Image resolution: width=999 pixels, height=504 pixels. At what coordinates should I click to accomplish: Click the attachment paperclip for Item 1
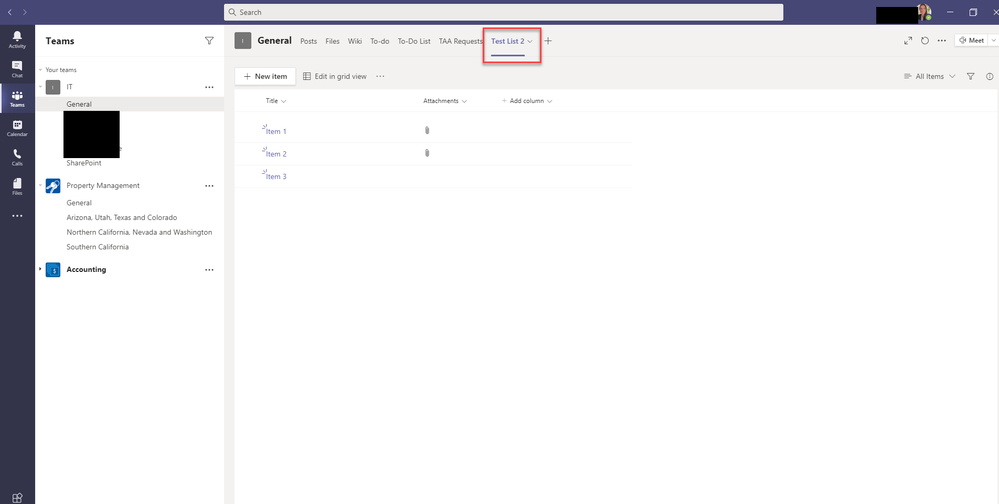pos(427,130)
